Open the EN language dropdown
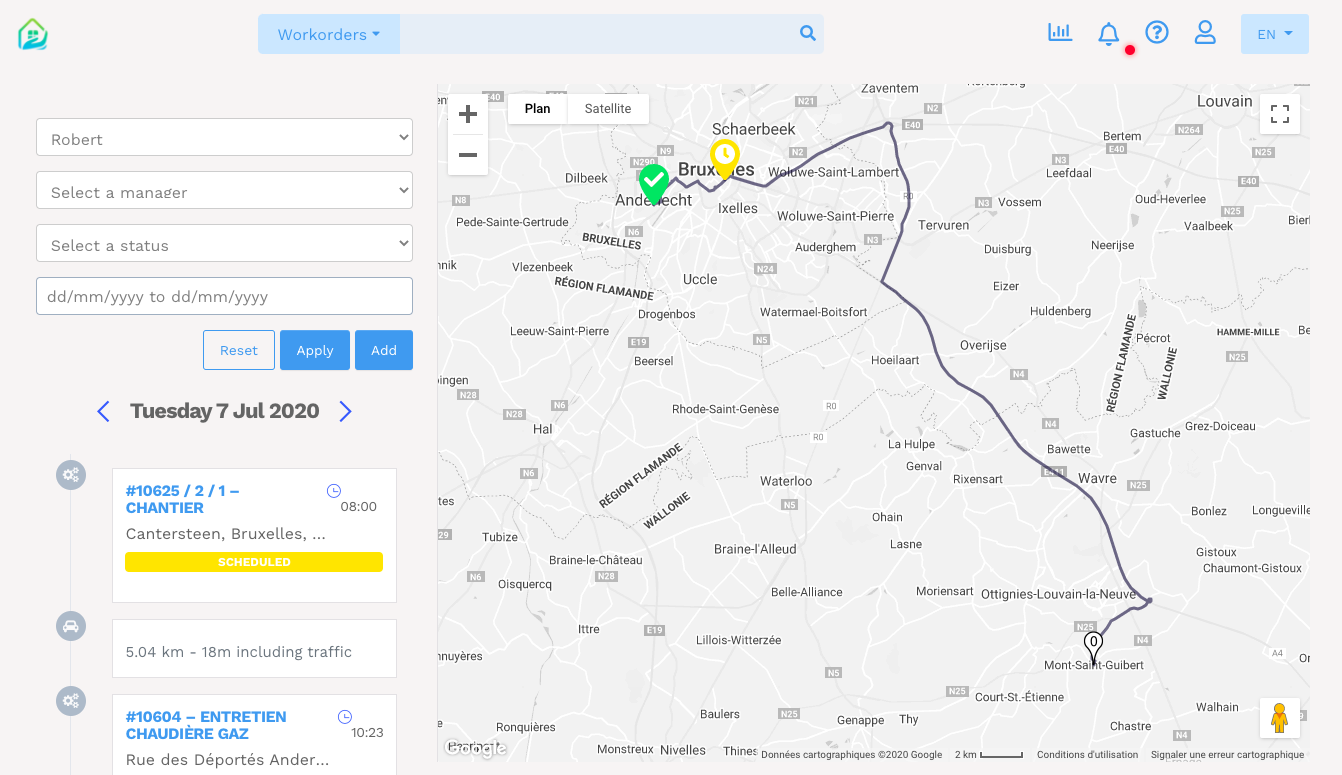The image size is (1342, 775). 1274,33
